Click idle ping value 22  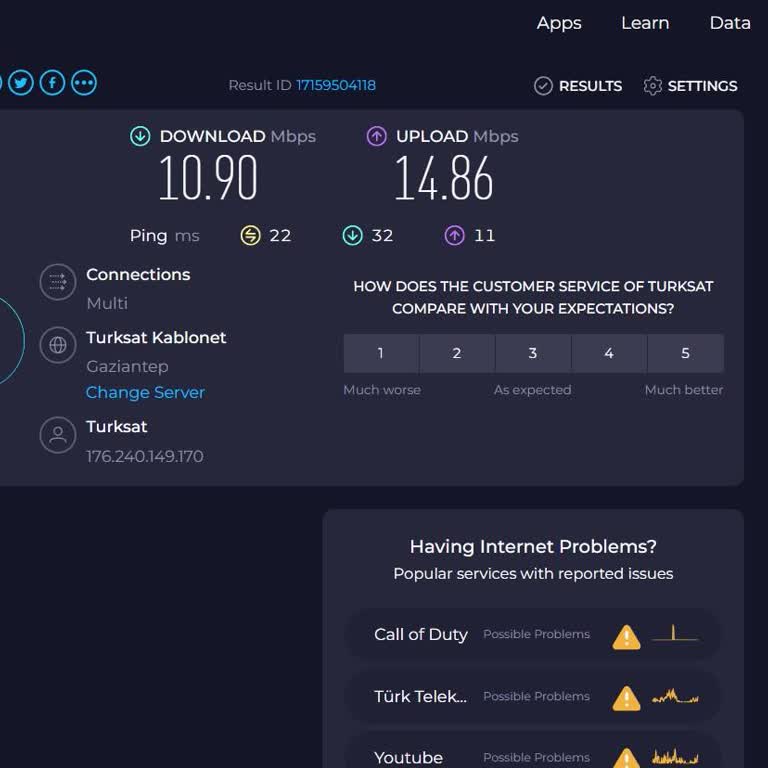280,236
